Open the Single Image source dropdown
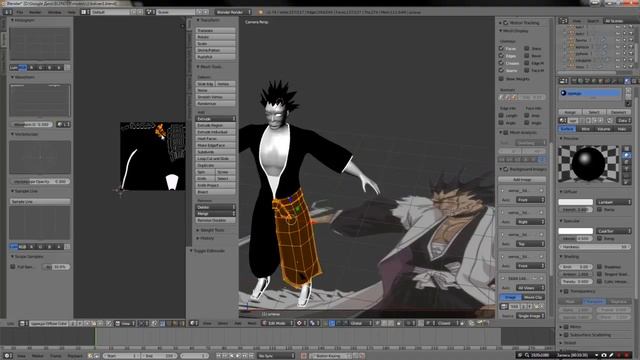Screen dimensions: 640x360 pos(530,316)
